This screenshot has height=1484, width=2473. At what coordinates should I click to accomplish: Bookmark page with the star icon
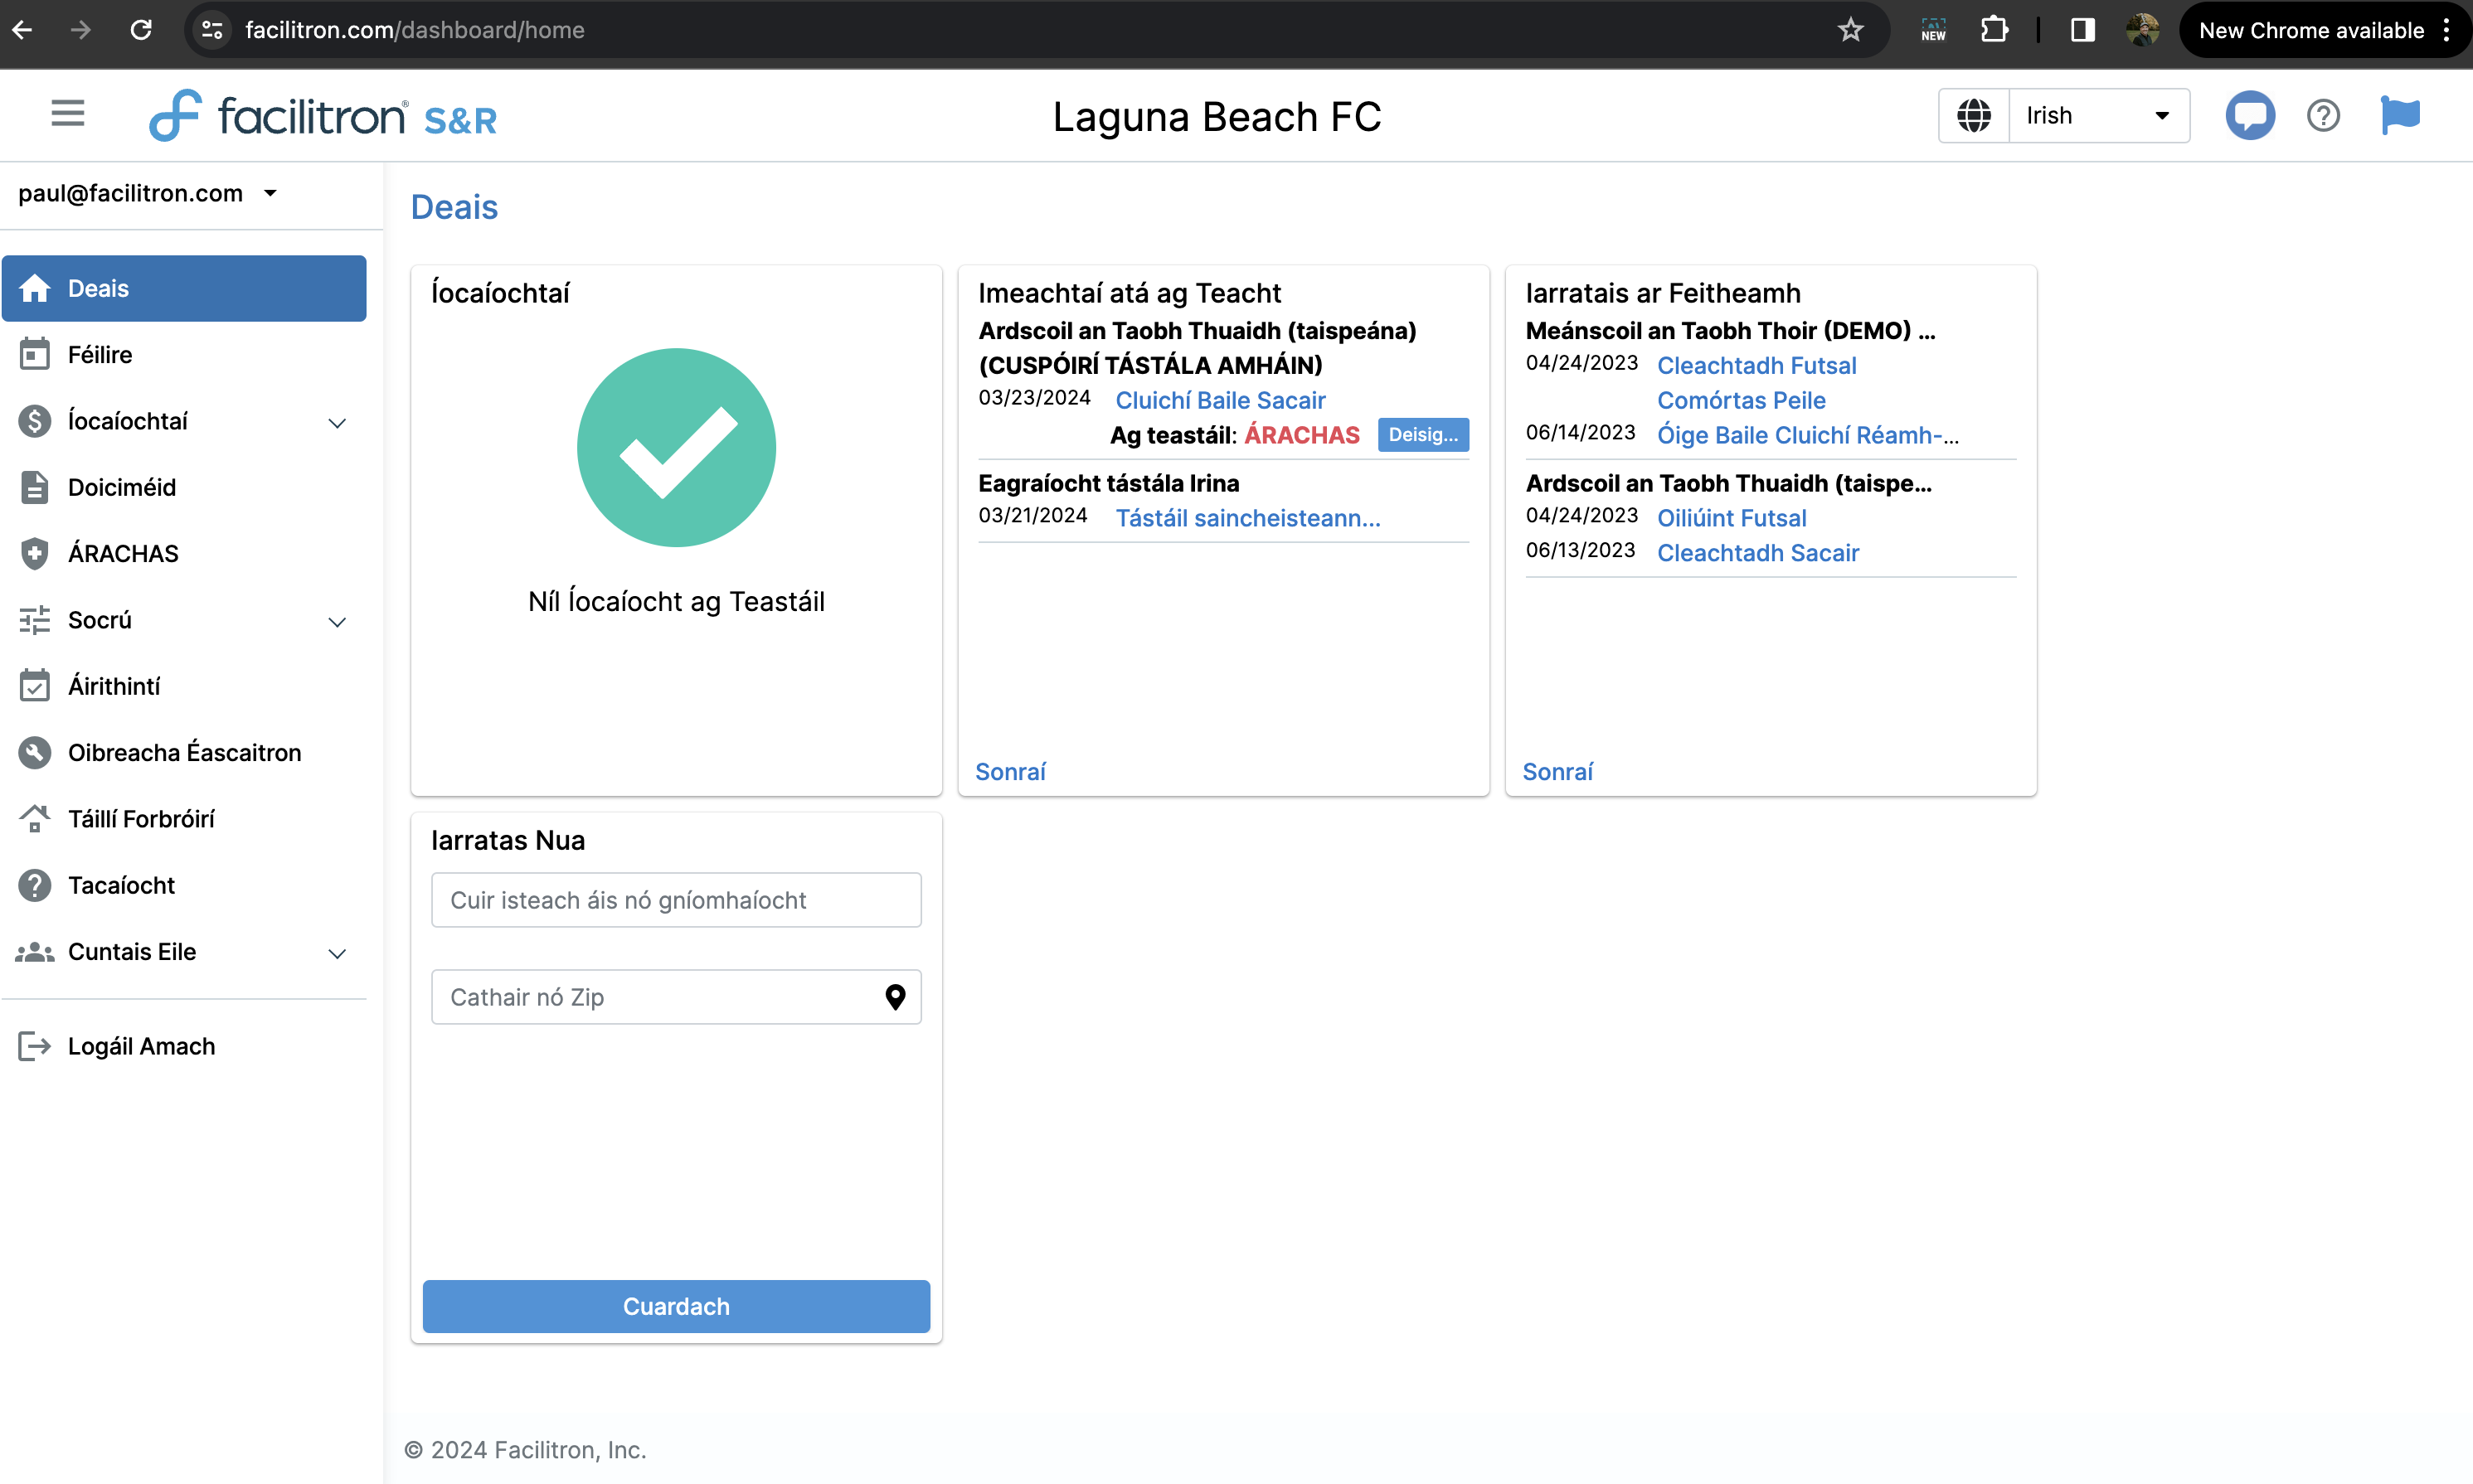pyautogui.click(x=1850, y=30)
